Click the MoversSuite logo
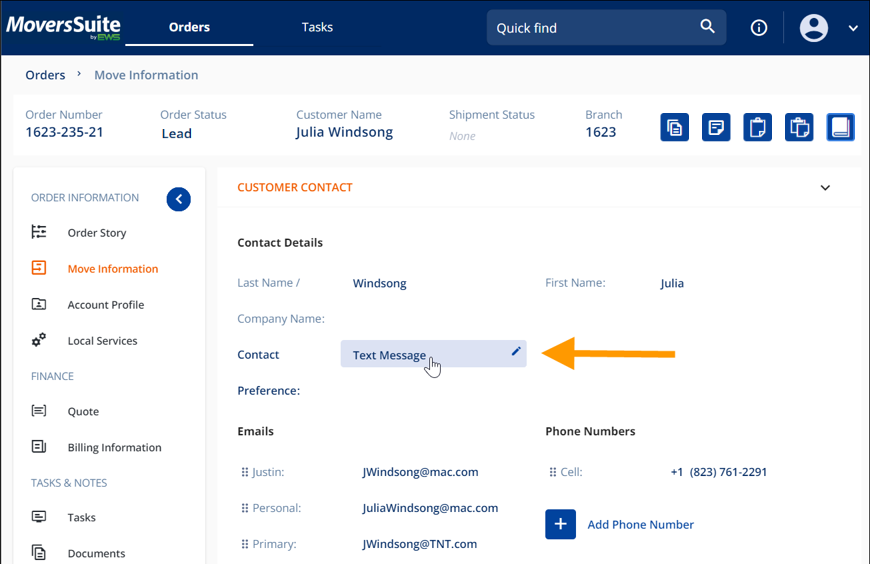This screenshot has height=564, width=870. pos(63,27)
